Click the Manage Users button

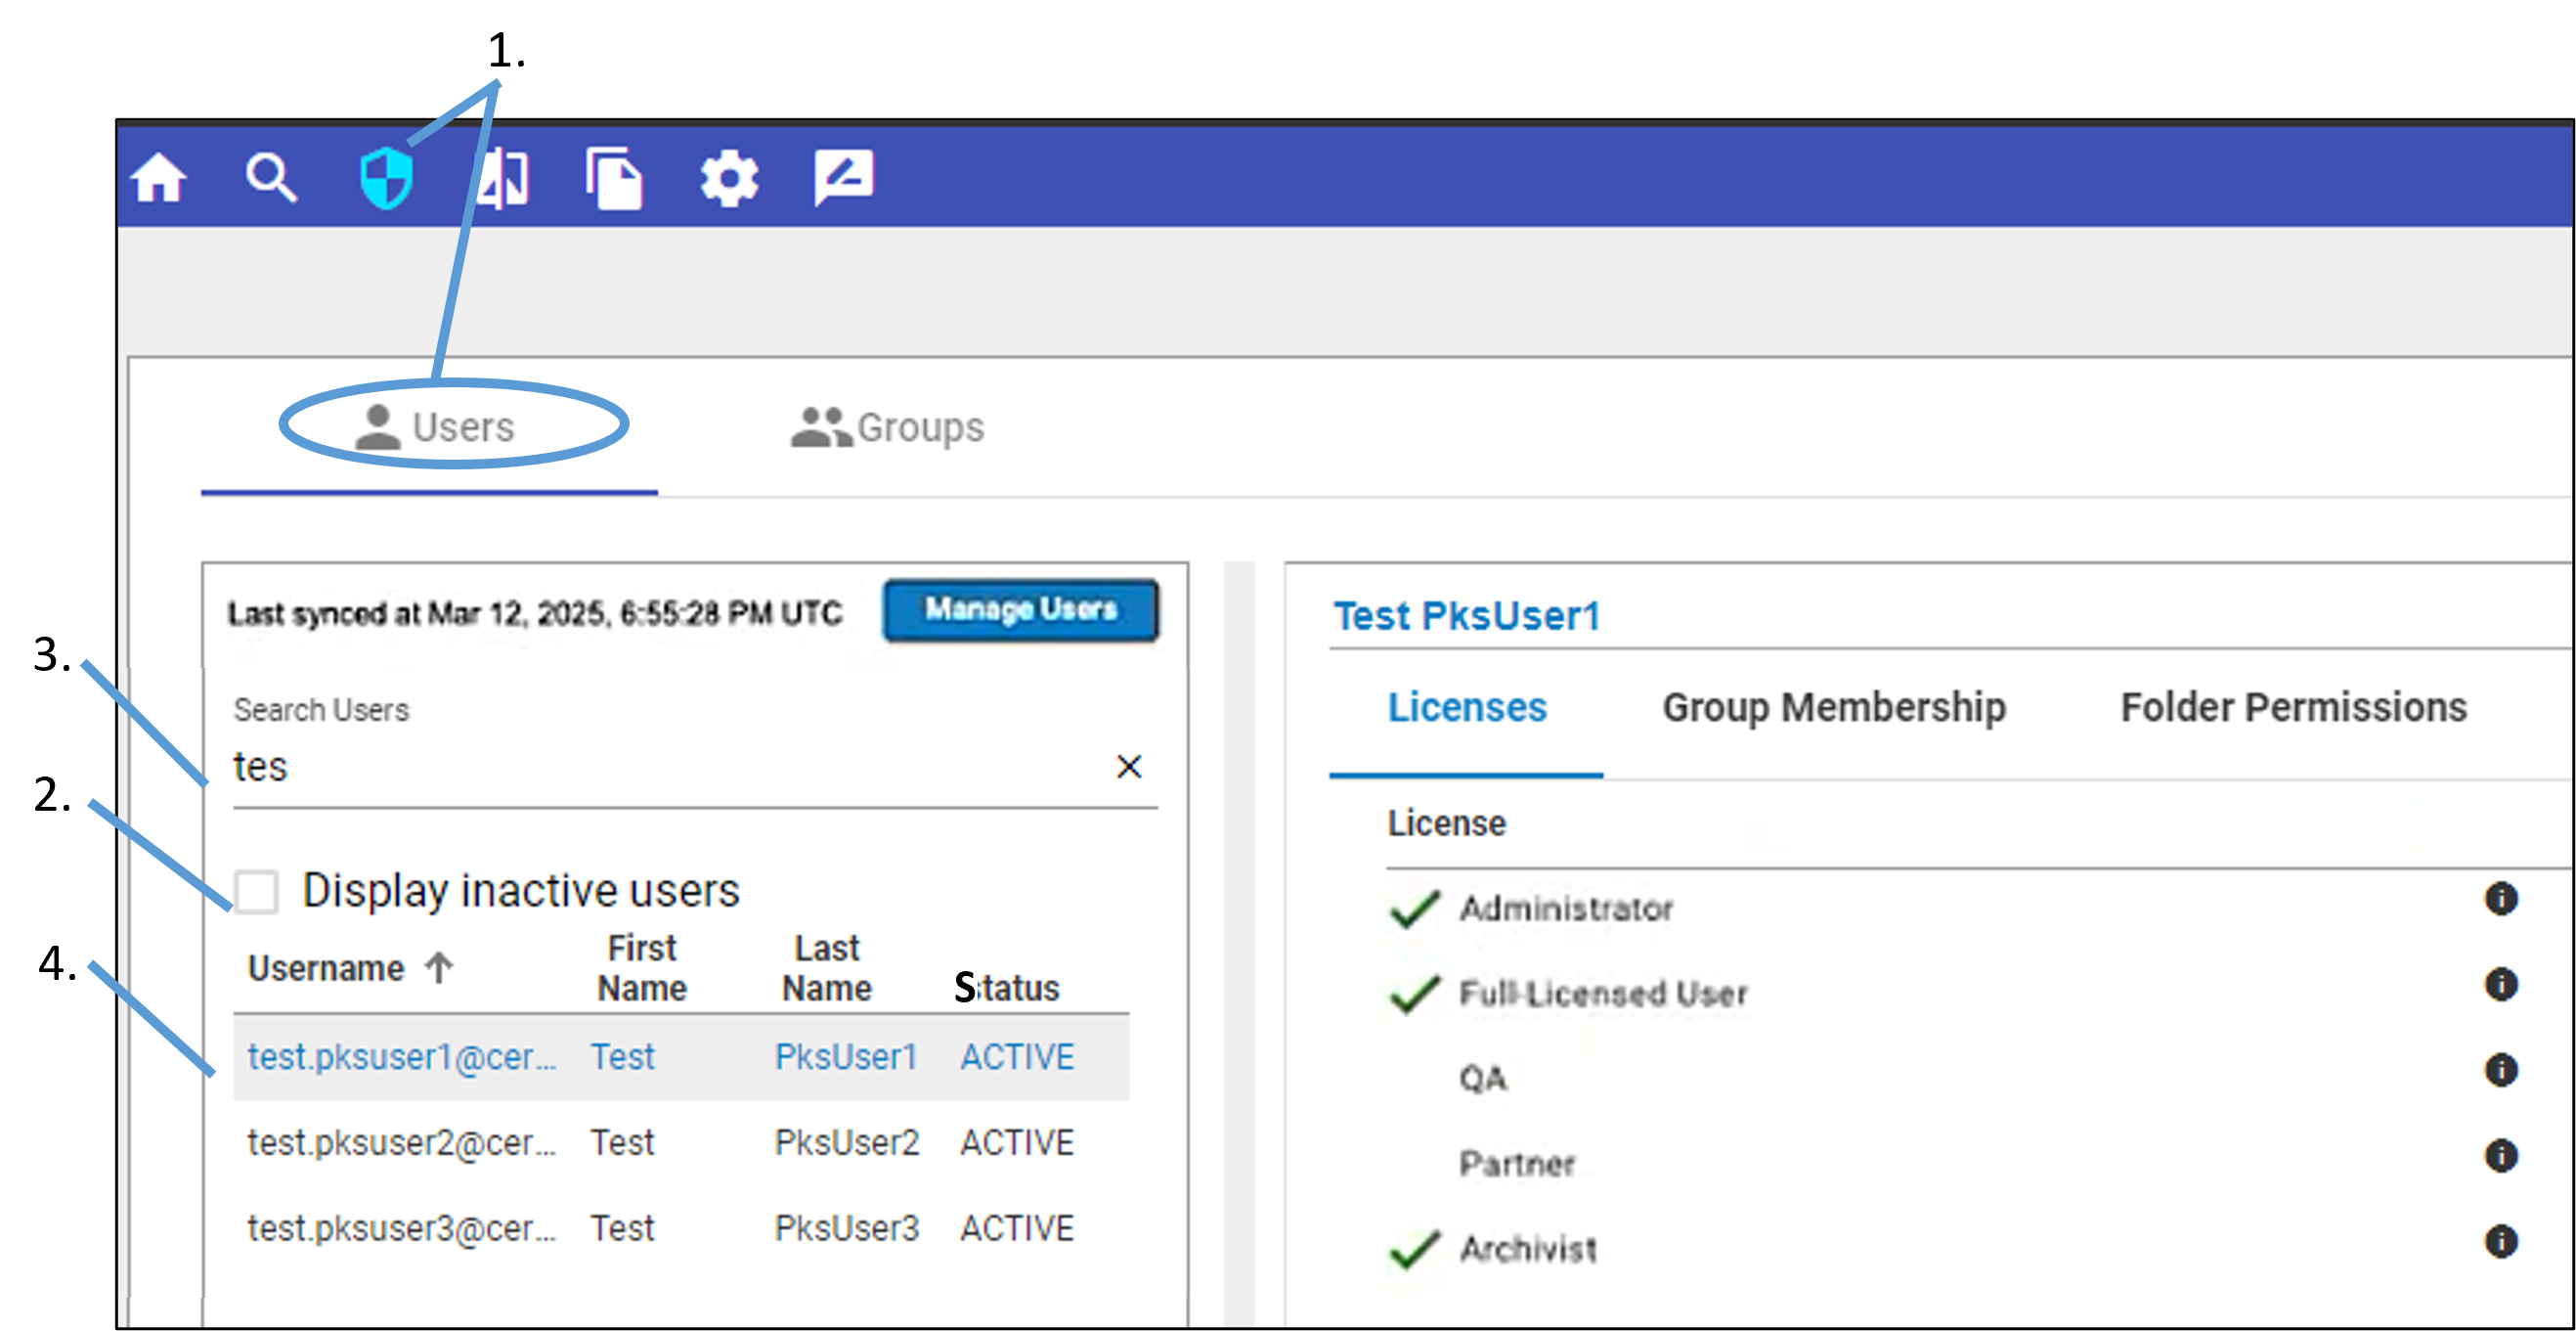pos(1020,609)
